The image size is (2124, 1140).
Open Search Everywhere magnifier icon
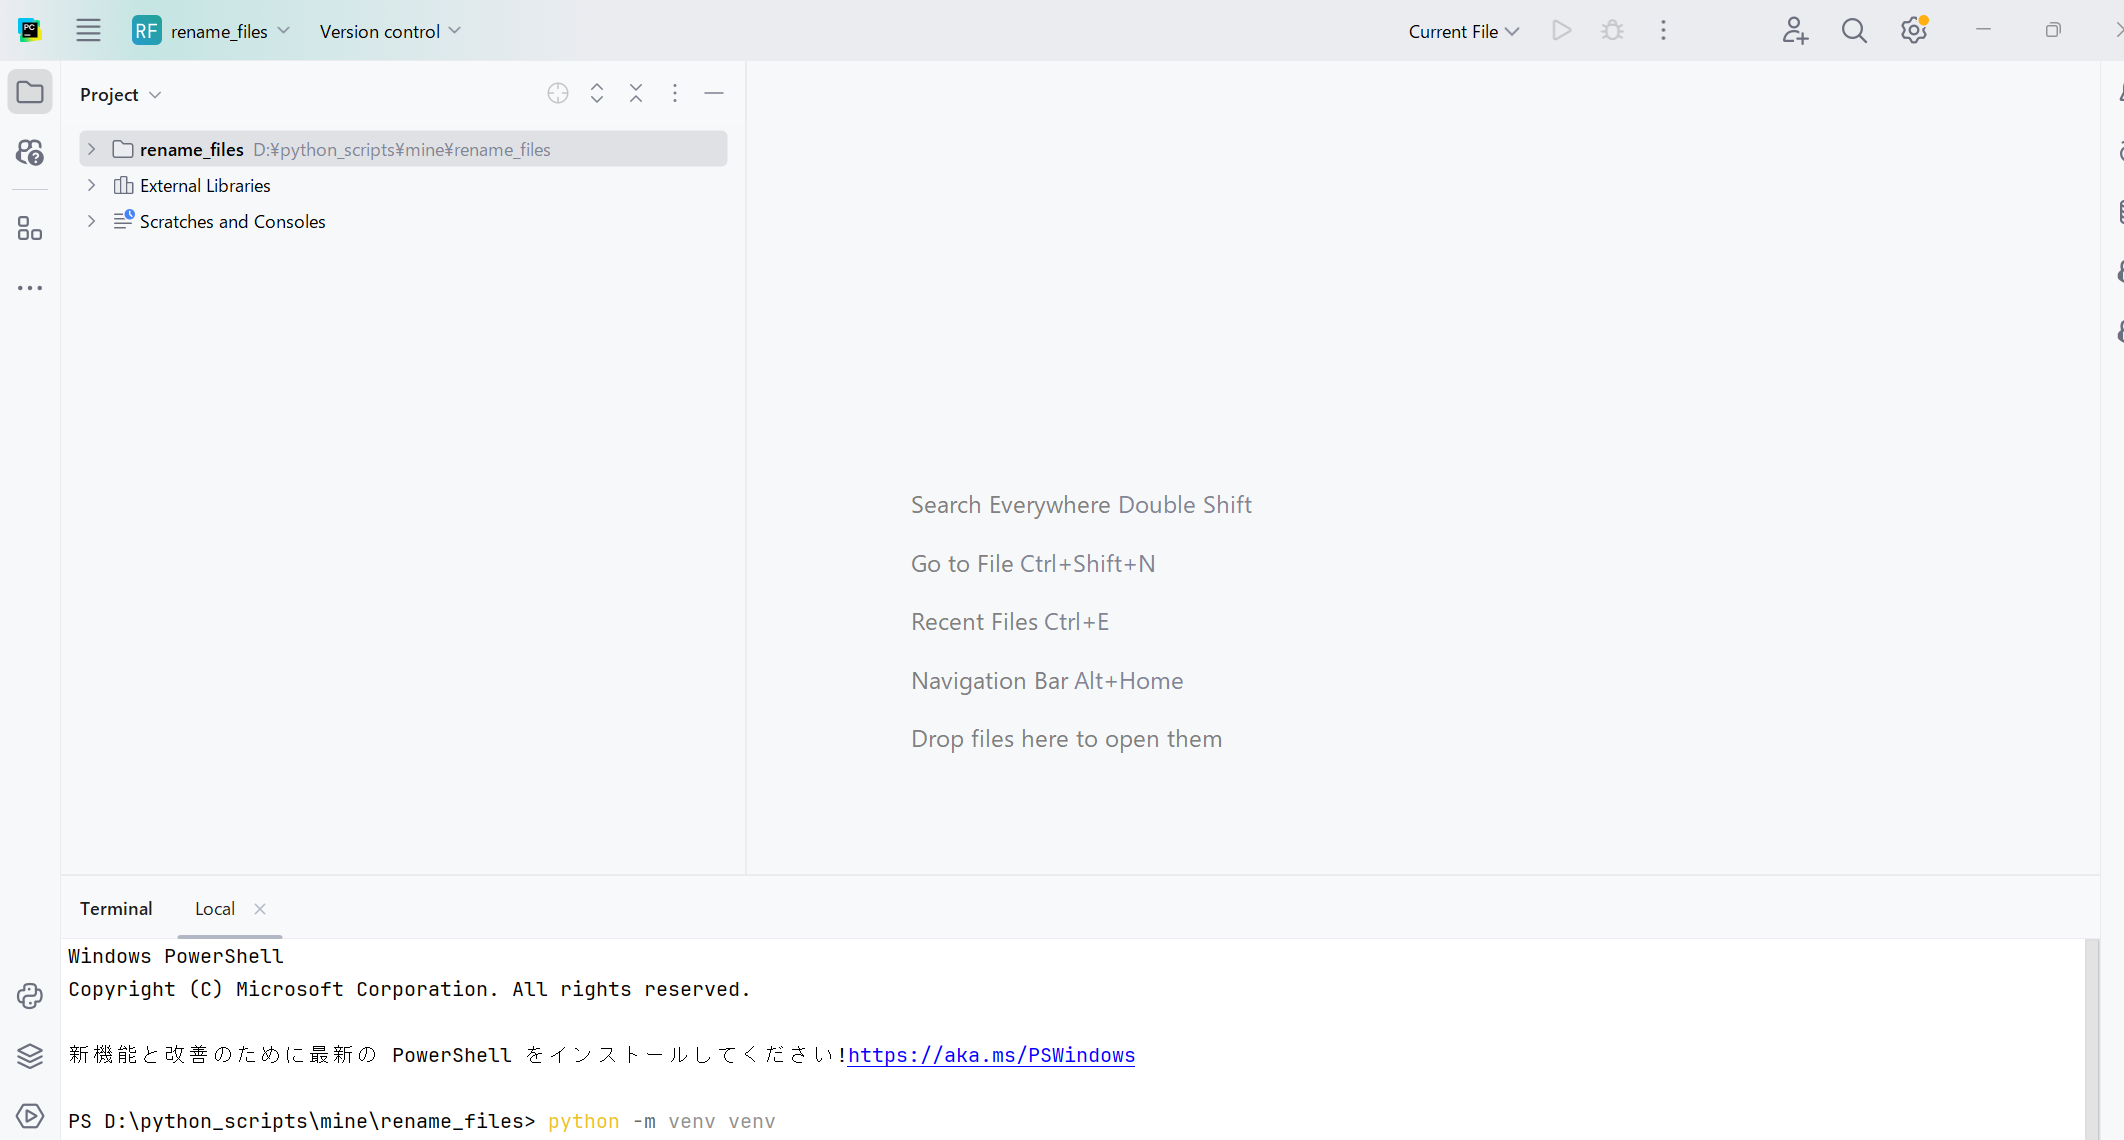(x=1854, y=30)
